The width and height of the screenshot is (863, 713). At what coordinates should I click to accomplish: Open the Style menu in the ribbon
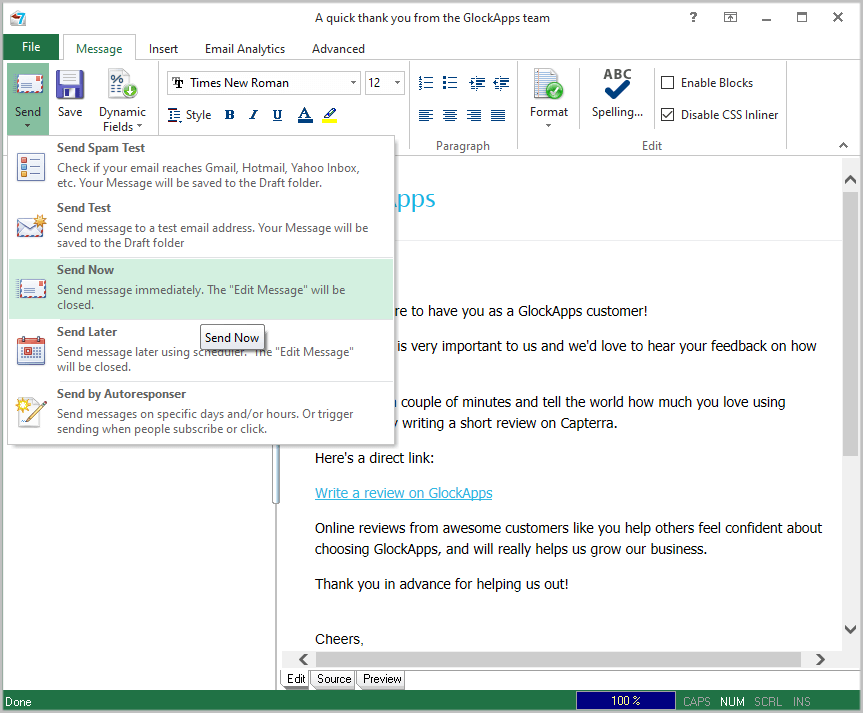coord(189,115)
